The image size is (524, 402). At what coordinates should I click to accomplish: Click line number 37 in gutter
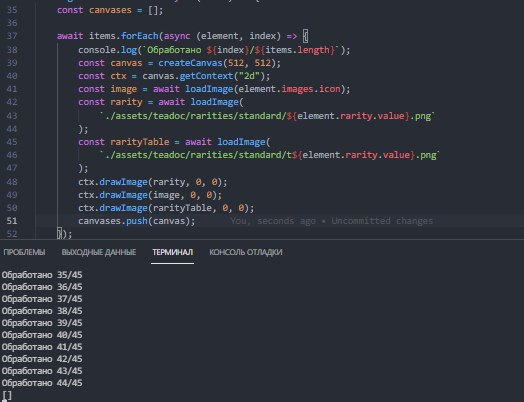coord(12,36)
